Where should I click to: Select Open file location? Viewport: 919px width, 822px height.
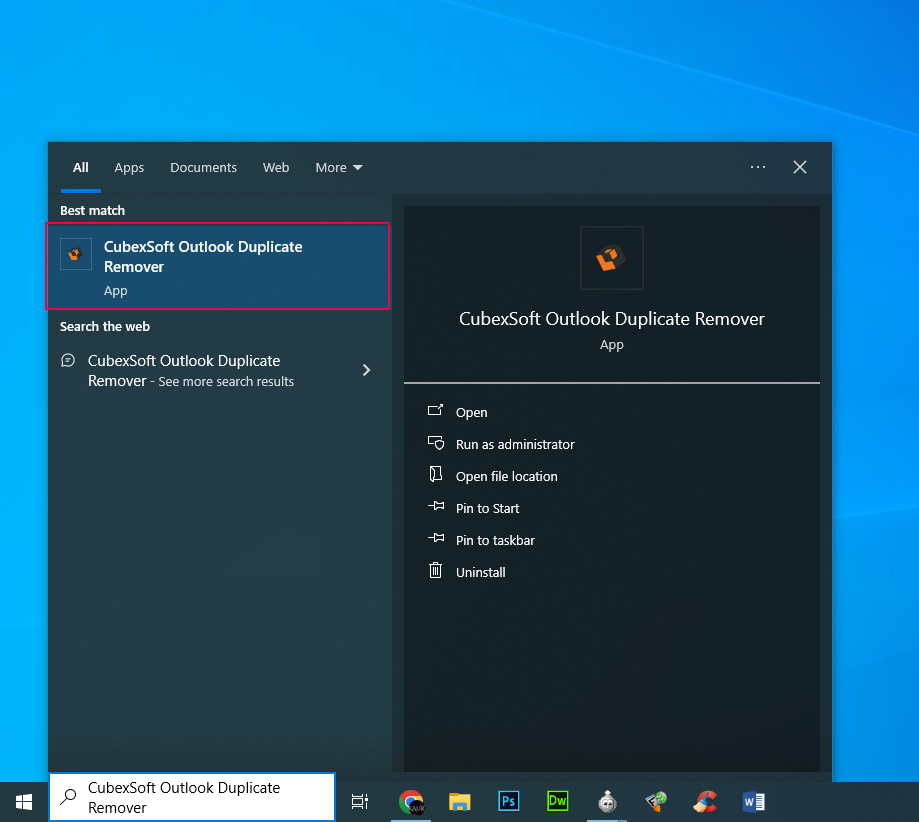coord(507,476)
